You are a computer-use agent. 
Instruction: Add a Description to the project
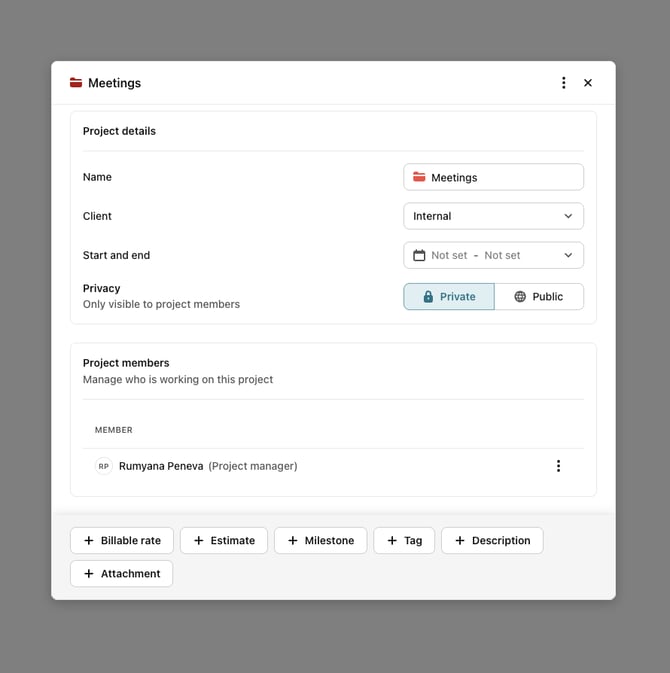point(492,541)
